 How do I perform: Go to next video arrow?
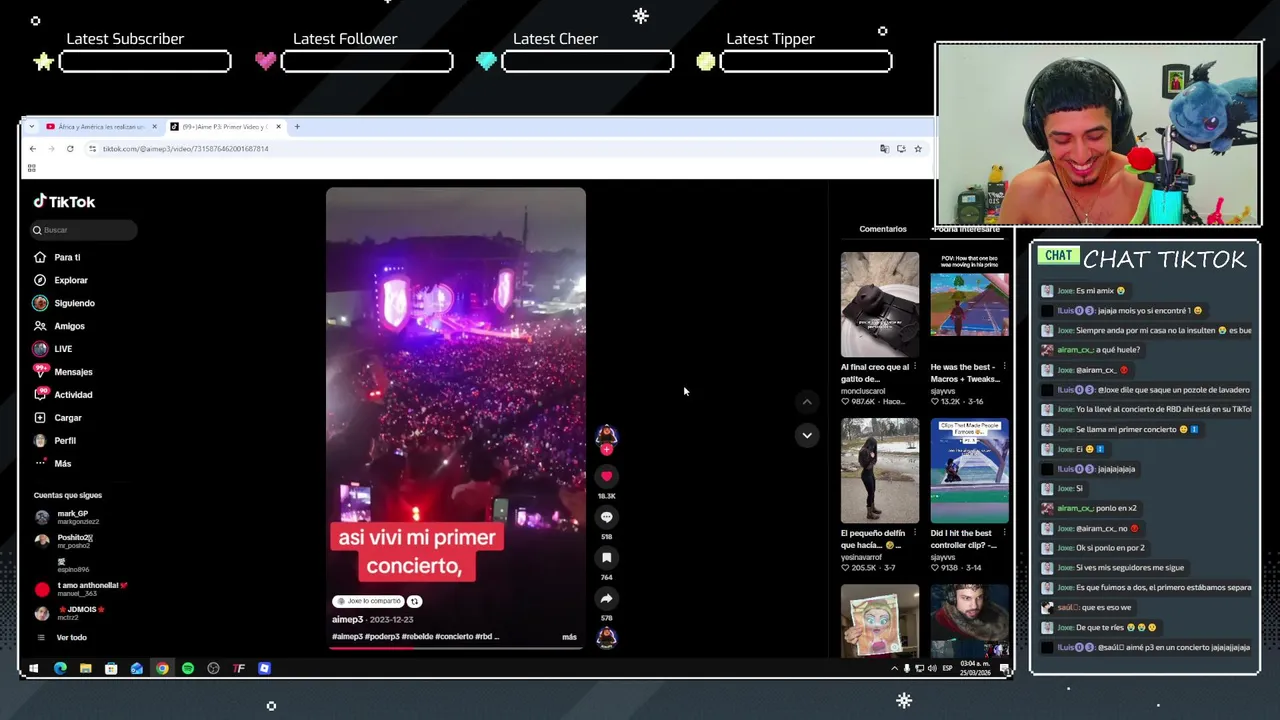pos(807,435)
